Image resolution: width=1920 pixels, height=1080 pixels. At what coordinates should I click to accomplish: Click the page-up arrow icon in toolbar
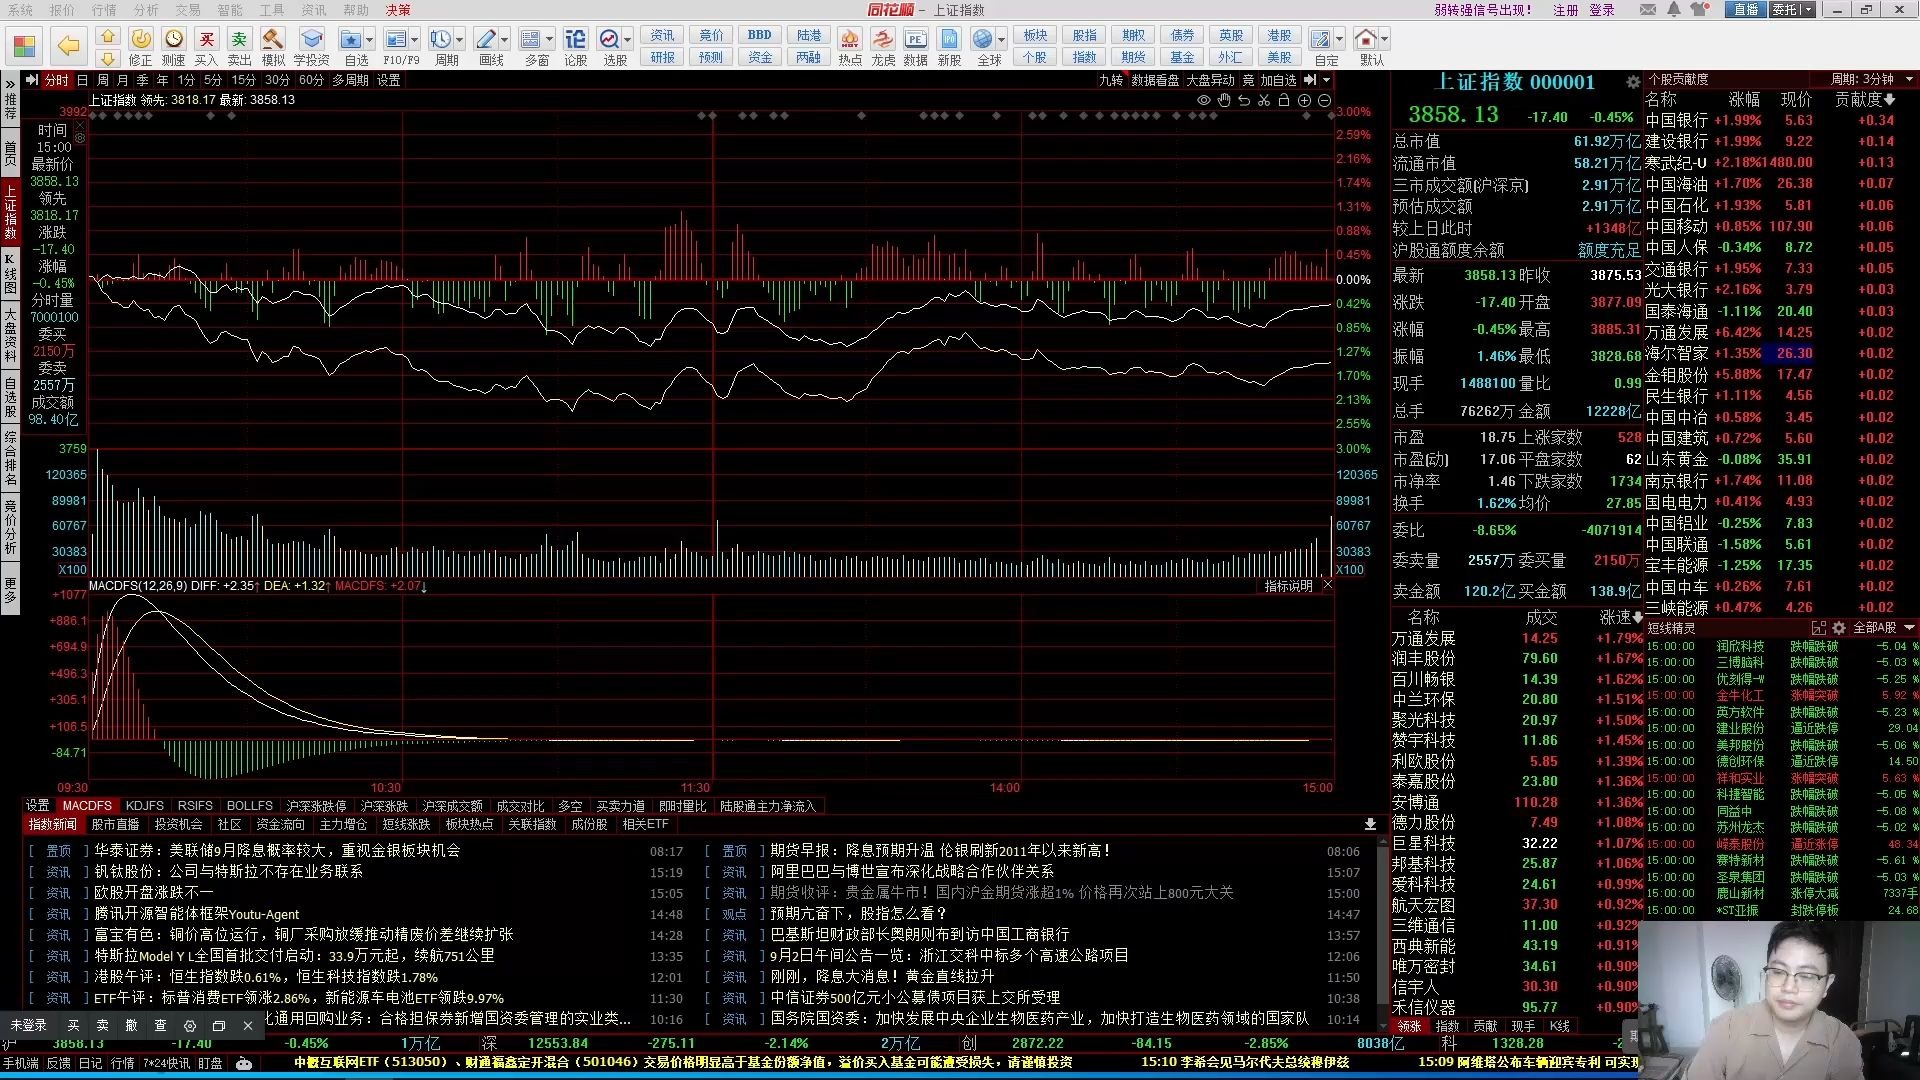pyautogui.click(x=108, y=36)
